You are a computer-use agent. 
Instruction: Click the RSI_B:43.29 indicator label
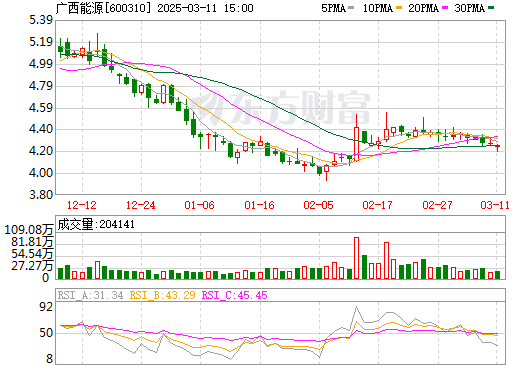(162, 295)
